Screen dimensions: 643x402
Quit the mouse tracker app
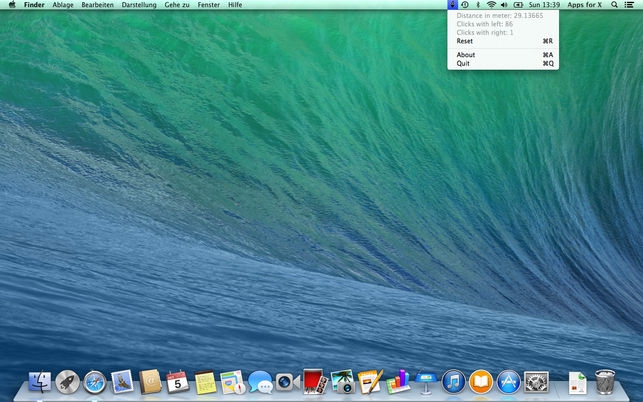point(463,63)
